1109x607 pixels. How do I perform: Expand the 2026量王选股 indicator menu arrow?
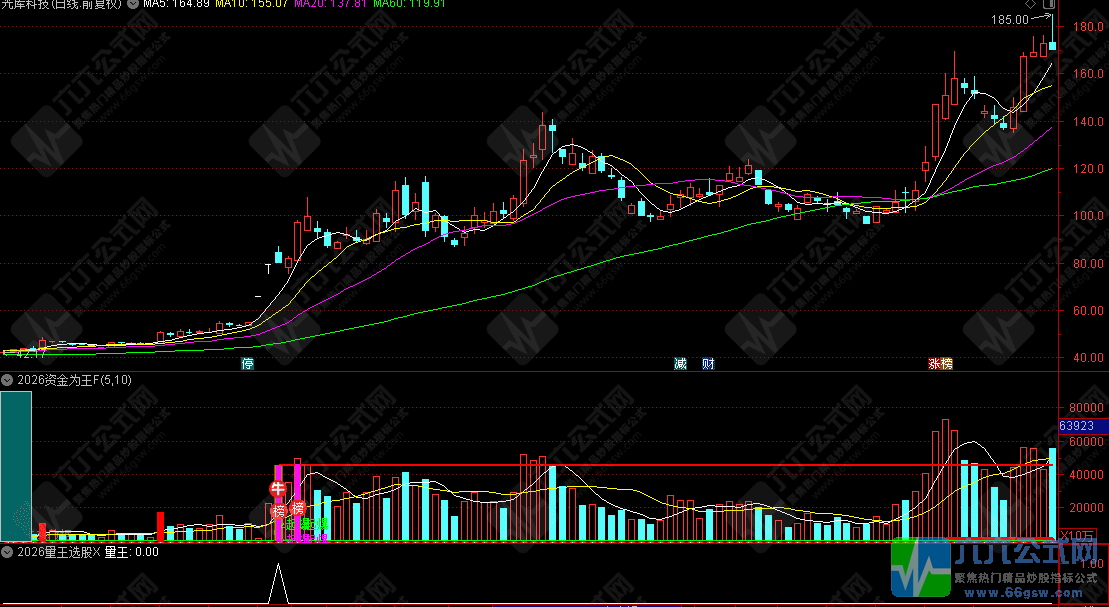[6, 551]
